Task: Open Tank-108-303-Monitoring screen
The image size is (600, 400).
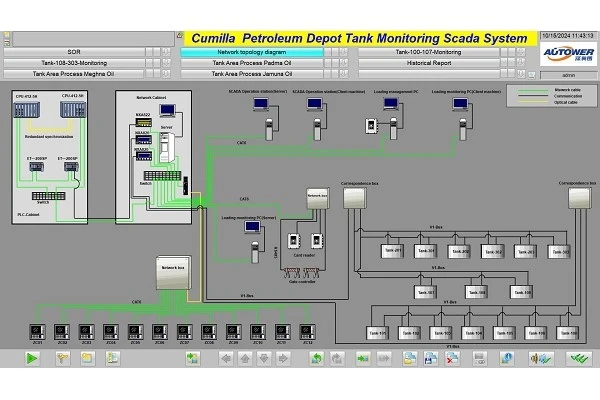Action: [x=74, y=63]
